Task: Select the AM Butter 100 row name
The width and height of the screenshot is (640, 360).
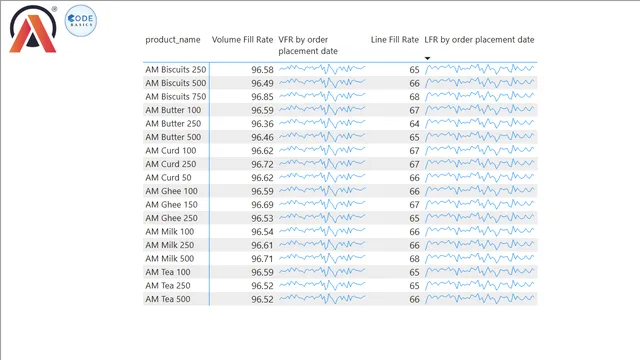Action: 173,110
